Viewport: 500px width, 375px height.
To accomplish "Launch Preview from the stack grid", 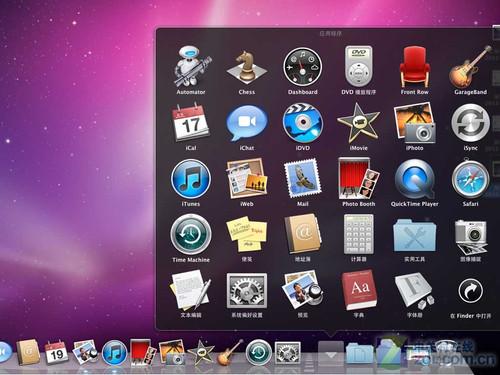I will (x=303, y=290).
